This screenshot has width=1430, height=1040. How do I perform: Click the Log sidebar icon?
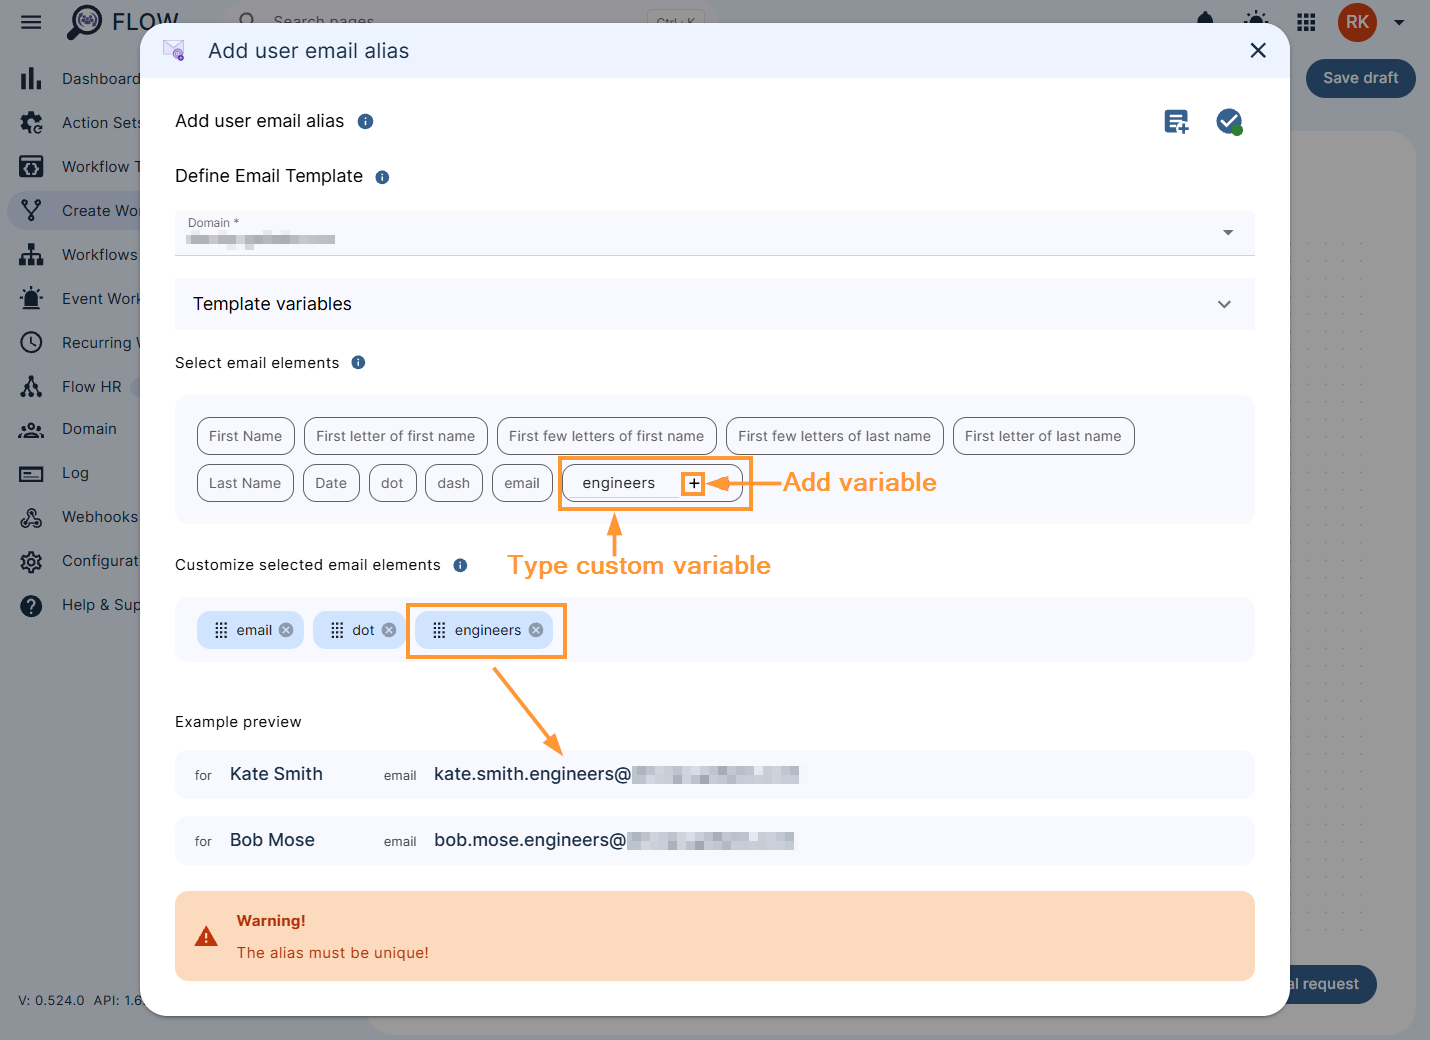pyautogui.click(x=31, y=473)
